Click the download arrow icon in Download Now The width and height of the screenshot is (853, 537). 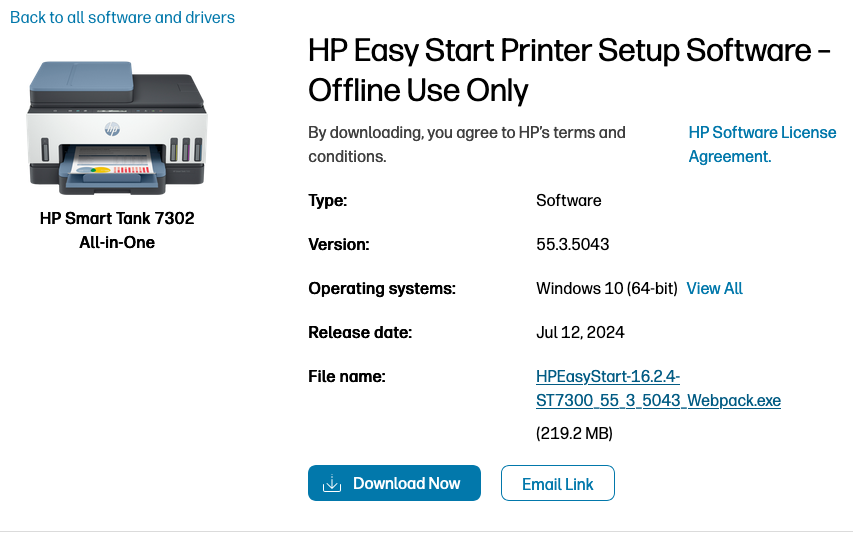click(332, 484)
